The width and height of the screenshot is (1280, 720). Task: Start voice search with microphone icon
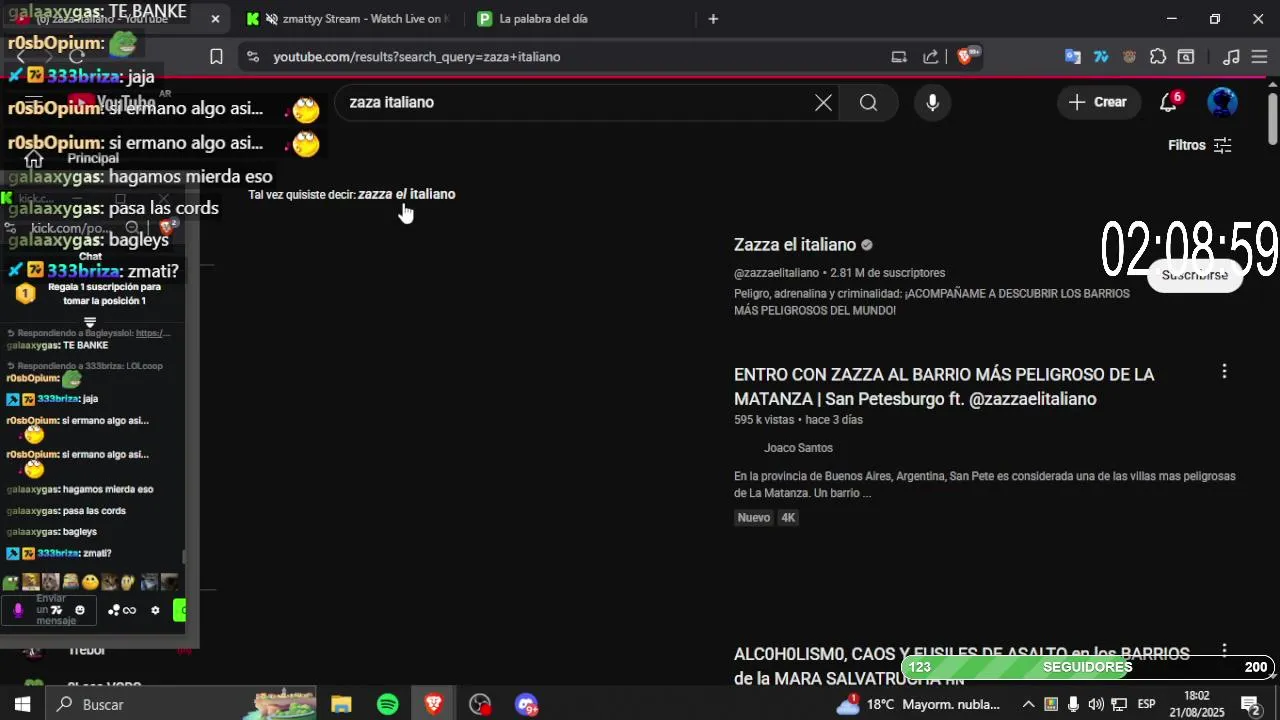pos(932,102)
